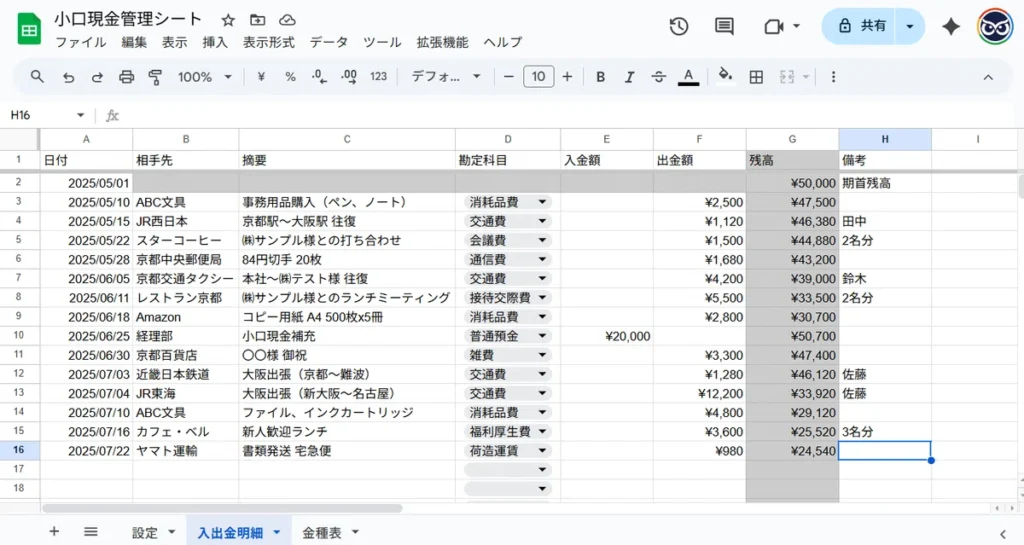1024x545 pixels.
Task: Select the paint format tool
Action: point(155,77)
